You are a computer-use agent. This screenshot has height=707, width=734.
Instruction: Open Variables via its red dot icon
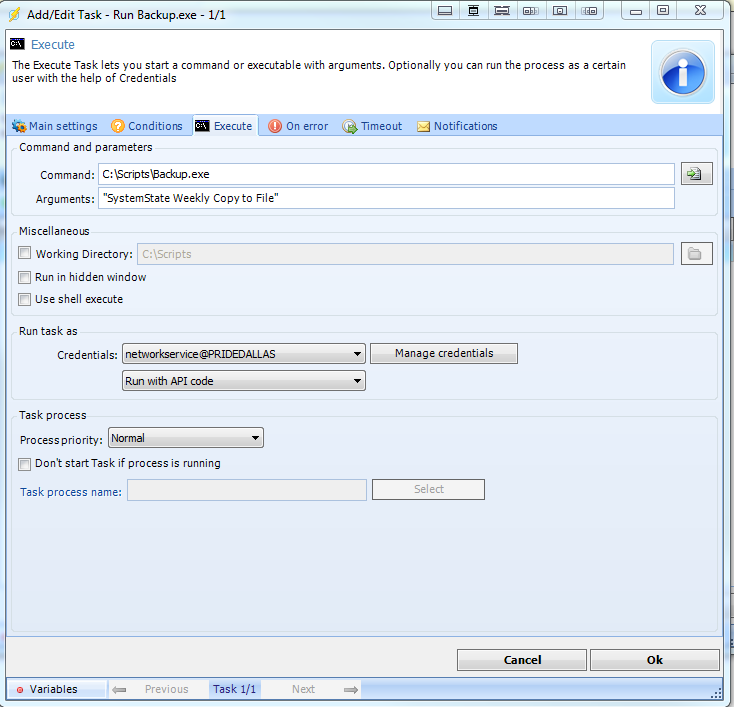tap(19, 690)
